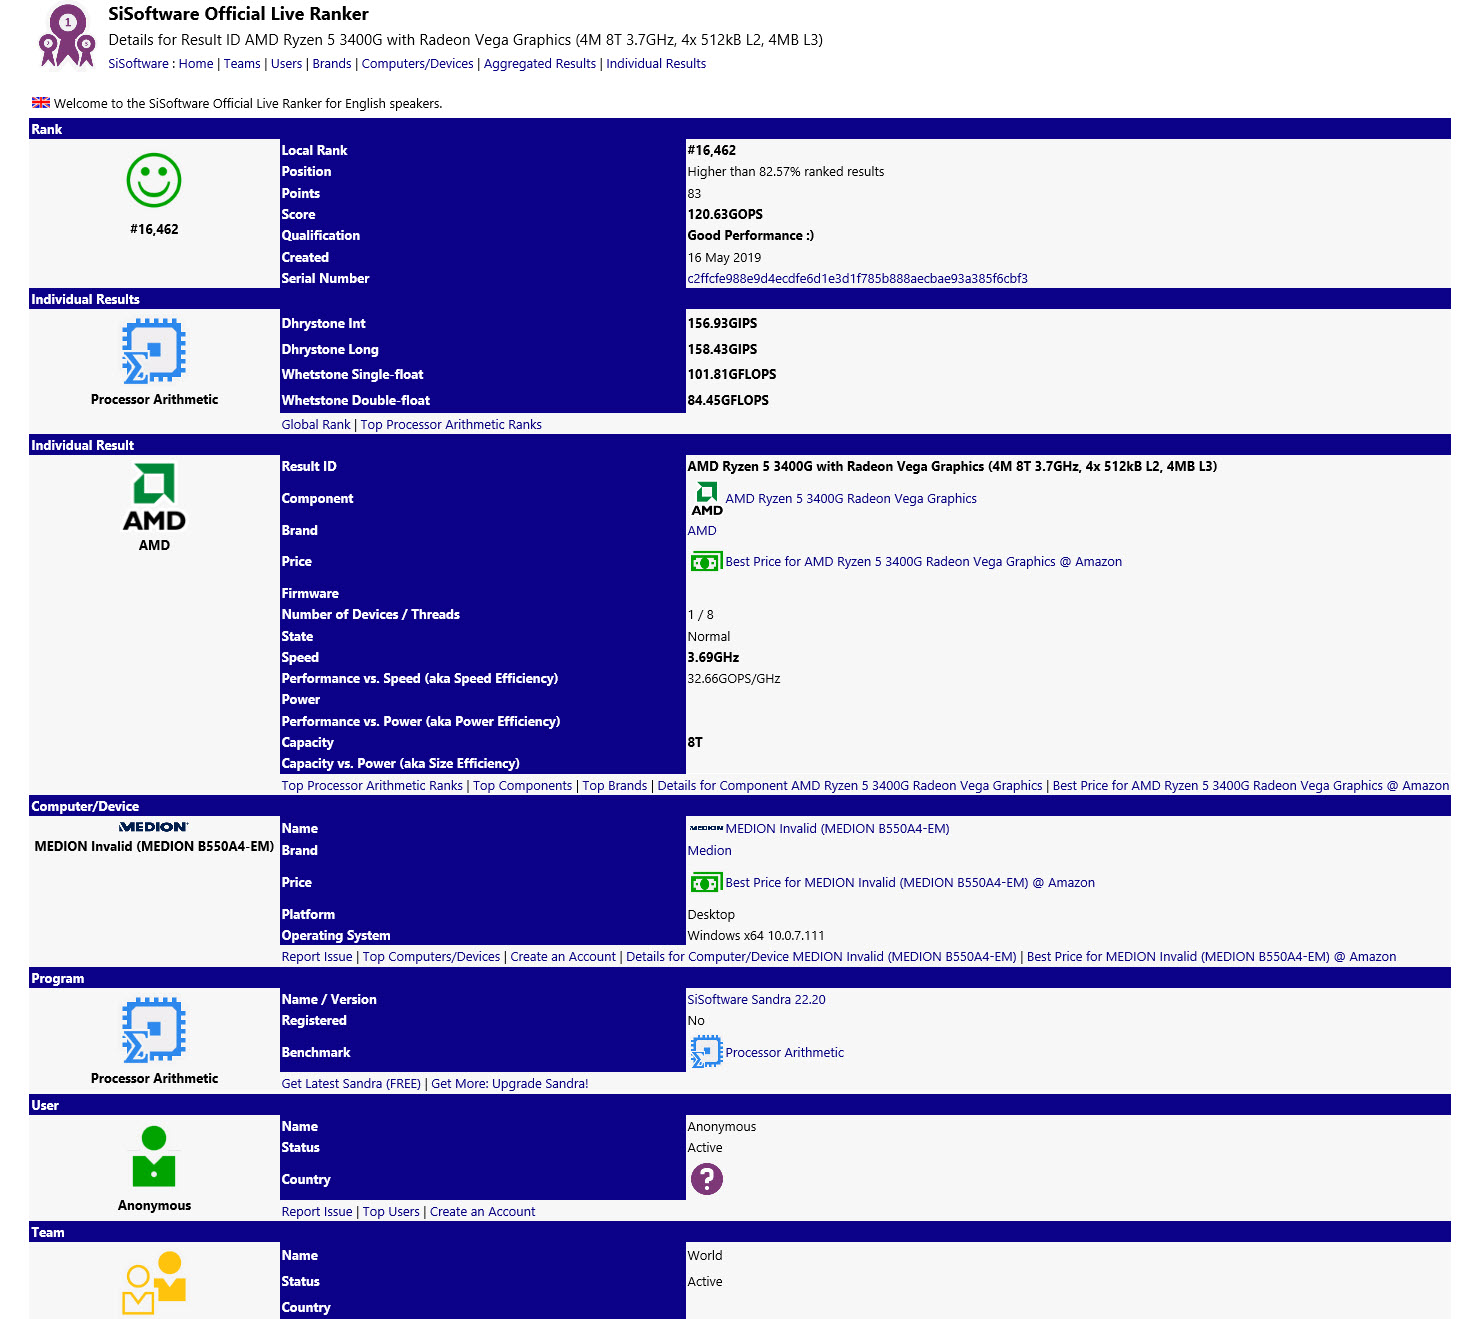
Task: Select Whetstone Double-float value 84.45GFLOPS
Action: pyautogui.click(x=728, y=401)
